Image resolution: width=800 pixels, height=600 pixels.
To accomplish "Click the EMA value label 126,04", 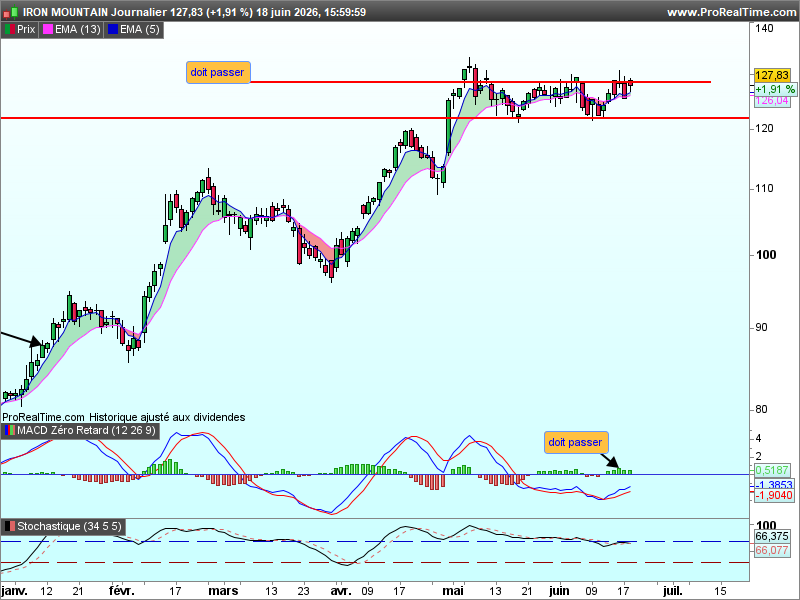I will [x=772, y=101].
